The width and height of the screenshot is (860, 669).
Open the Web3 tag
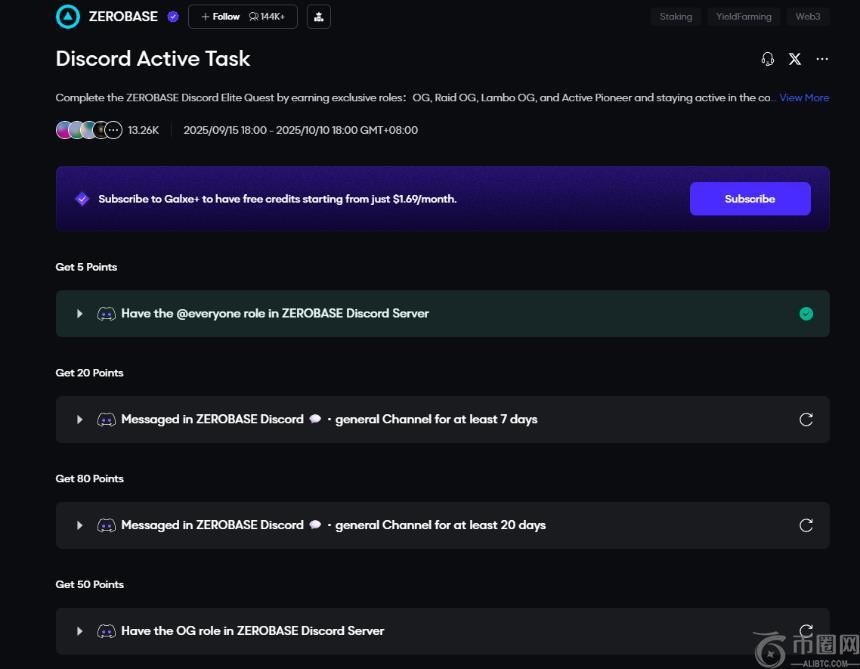(x=807, y=17)
